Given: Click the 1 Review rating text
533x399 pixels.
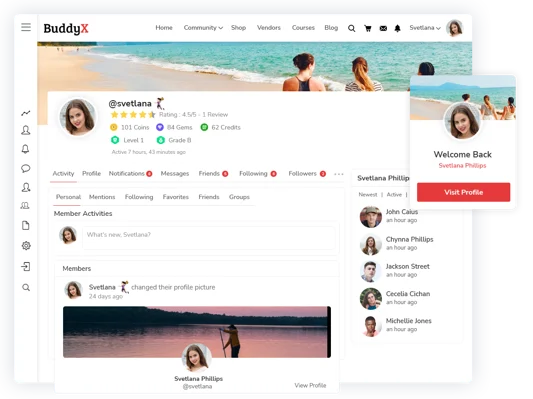Looking at the screenshot, I should click(x=215, y=115).
